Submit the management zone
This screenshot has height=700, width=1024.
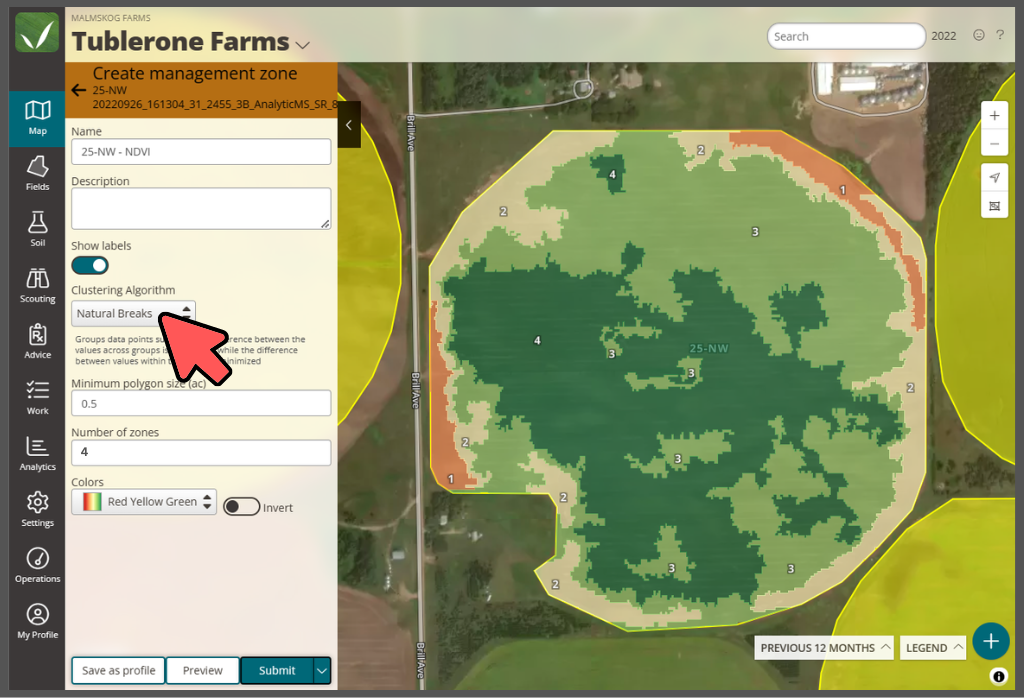point(277,671)
